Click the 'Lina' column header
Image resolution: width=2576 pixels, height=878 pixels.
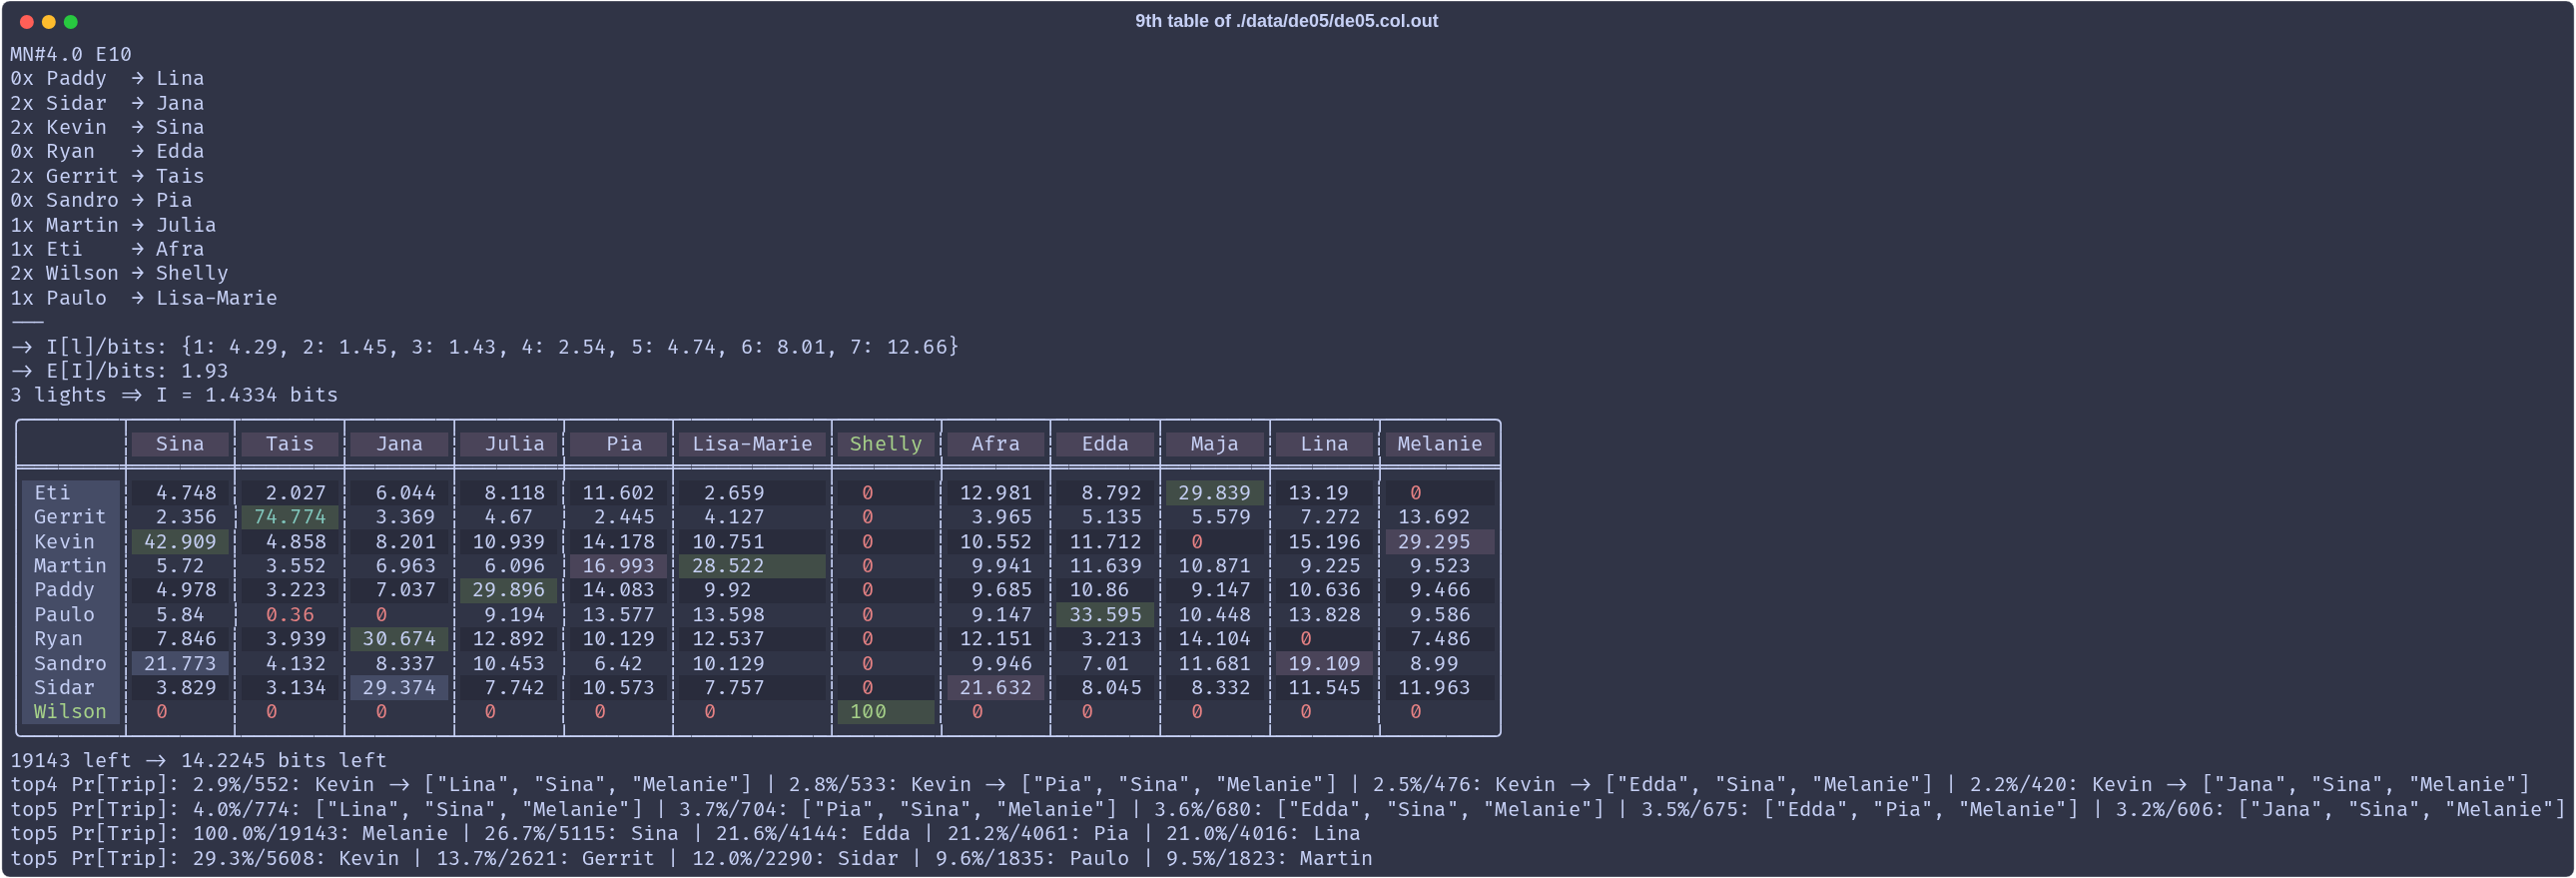click(x=1324, y=444)
